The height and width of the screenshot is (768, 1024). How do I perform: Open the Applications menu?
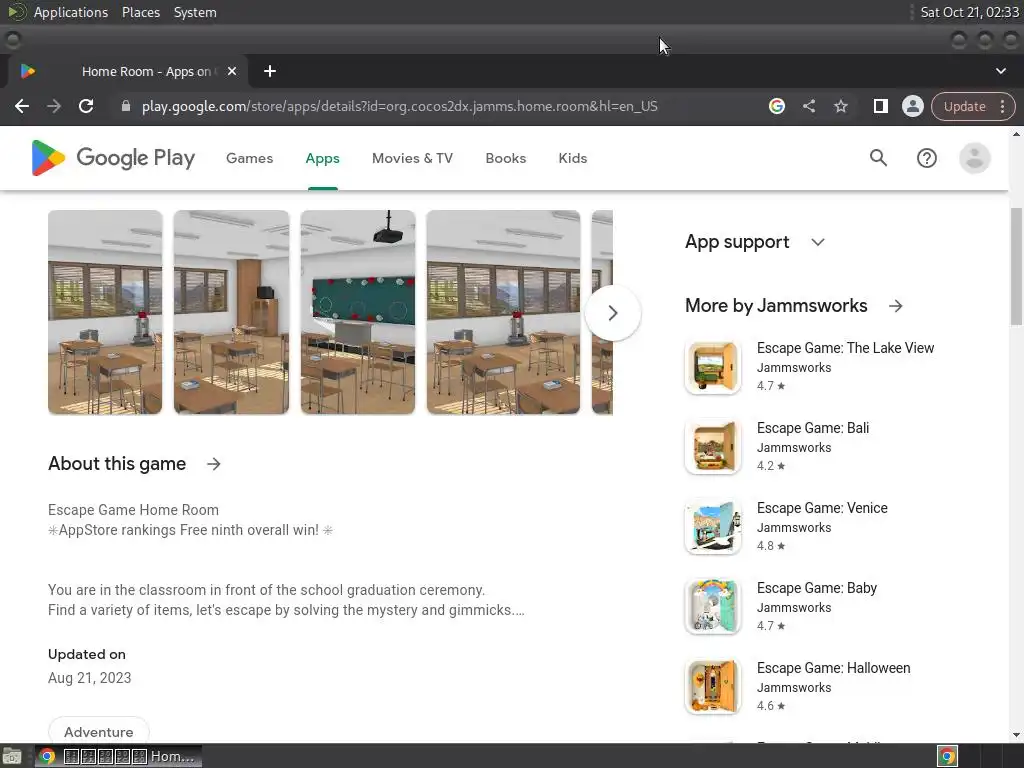click(x=71, y=12)
